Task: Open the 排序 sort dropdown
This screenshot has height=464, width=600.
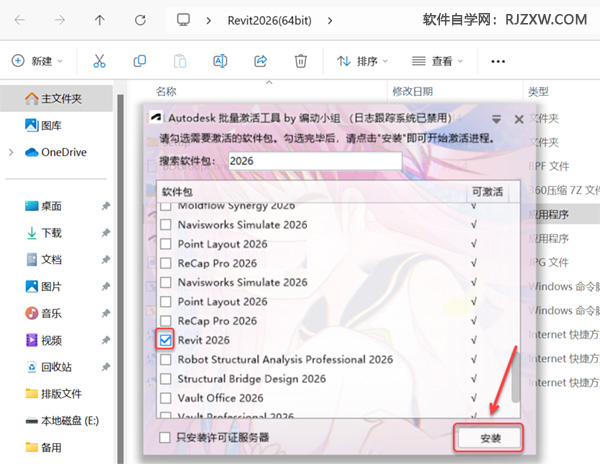Action: pyautogui.click(x=362, y=61)
